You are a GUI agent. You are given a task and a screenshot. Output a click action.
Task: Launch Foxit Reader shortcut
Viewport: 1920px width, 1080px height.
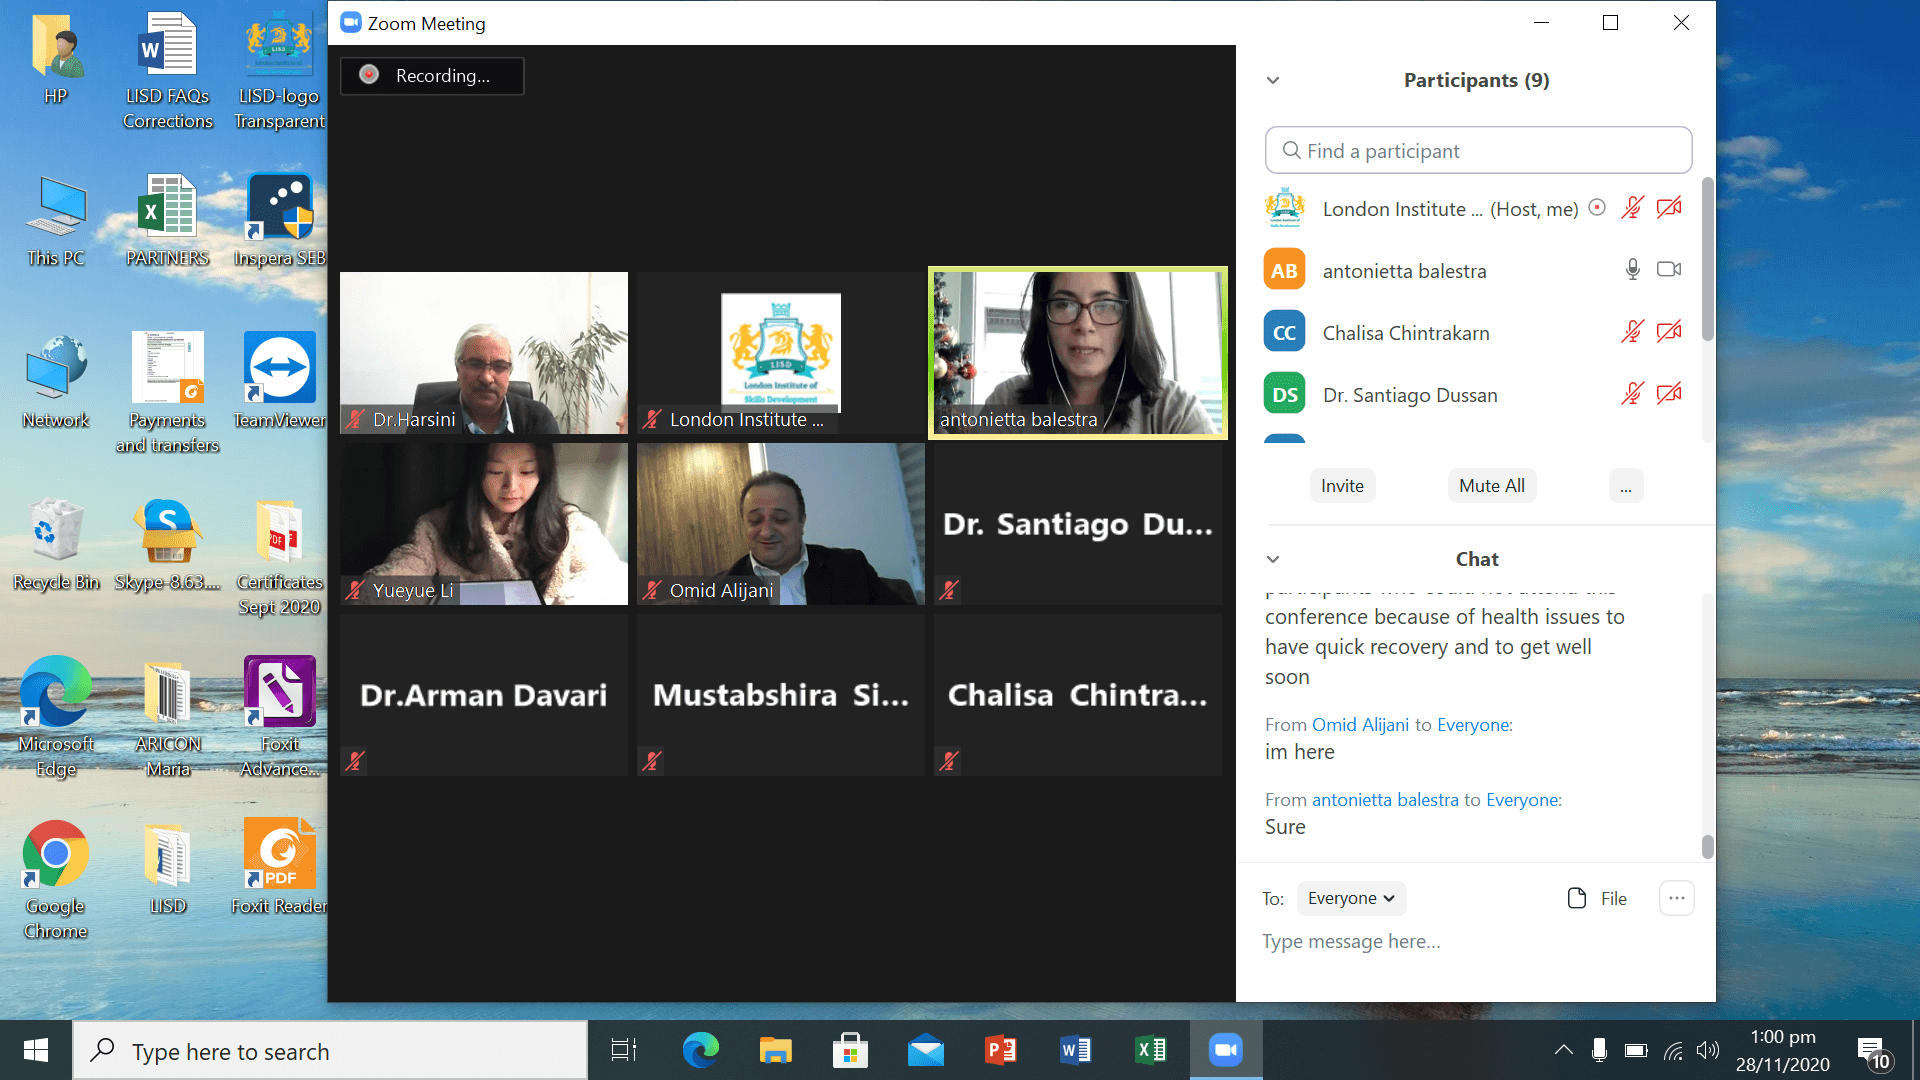[279, 868]
